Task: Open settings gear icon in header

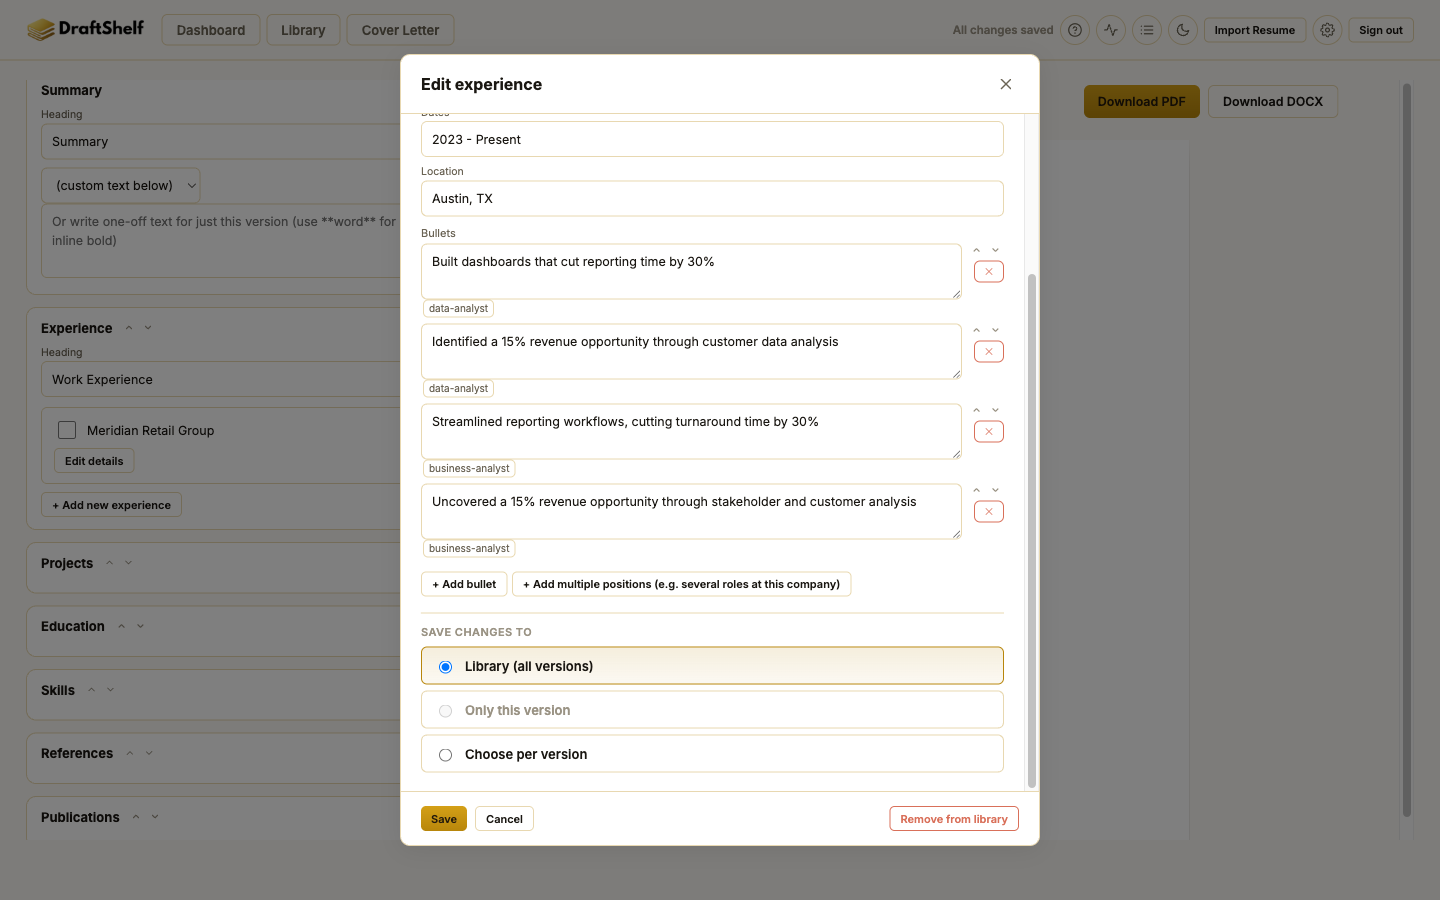Action: coord(1327,30)
